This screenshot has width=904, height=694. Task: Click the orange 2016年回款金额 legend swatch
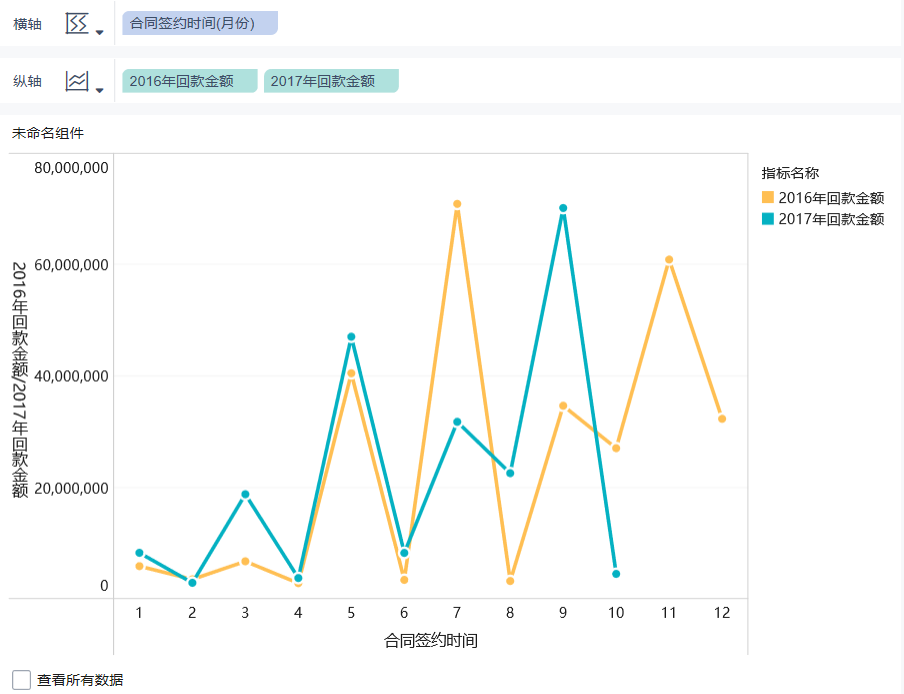pyautogui.click(x=768, y=198)
